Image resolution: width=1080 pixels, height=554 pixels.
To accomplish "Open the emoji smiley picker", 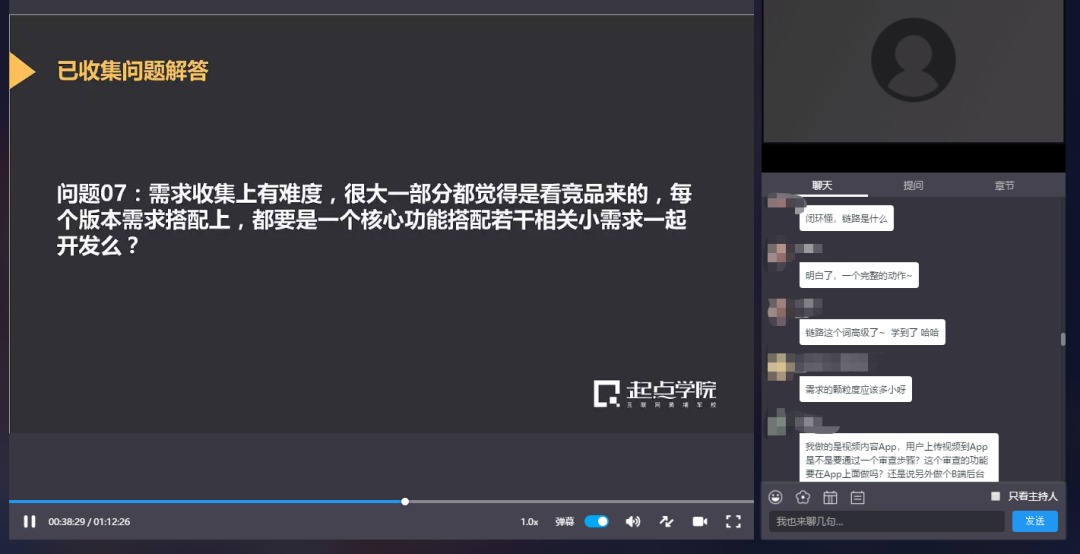I will [x=776, y=497].
